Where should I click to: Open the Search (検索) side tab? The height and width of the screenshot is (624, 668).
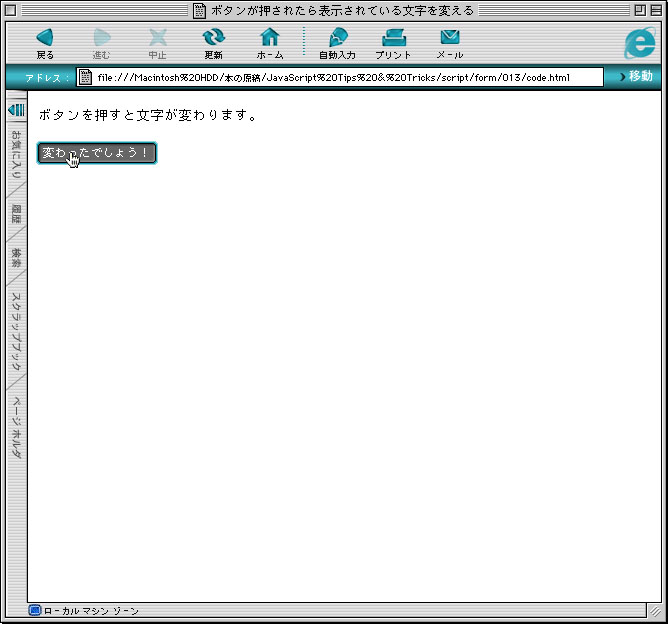(16, 258)
